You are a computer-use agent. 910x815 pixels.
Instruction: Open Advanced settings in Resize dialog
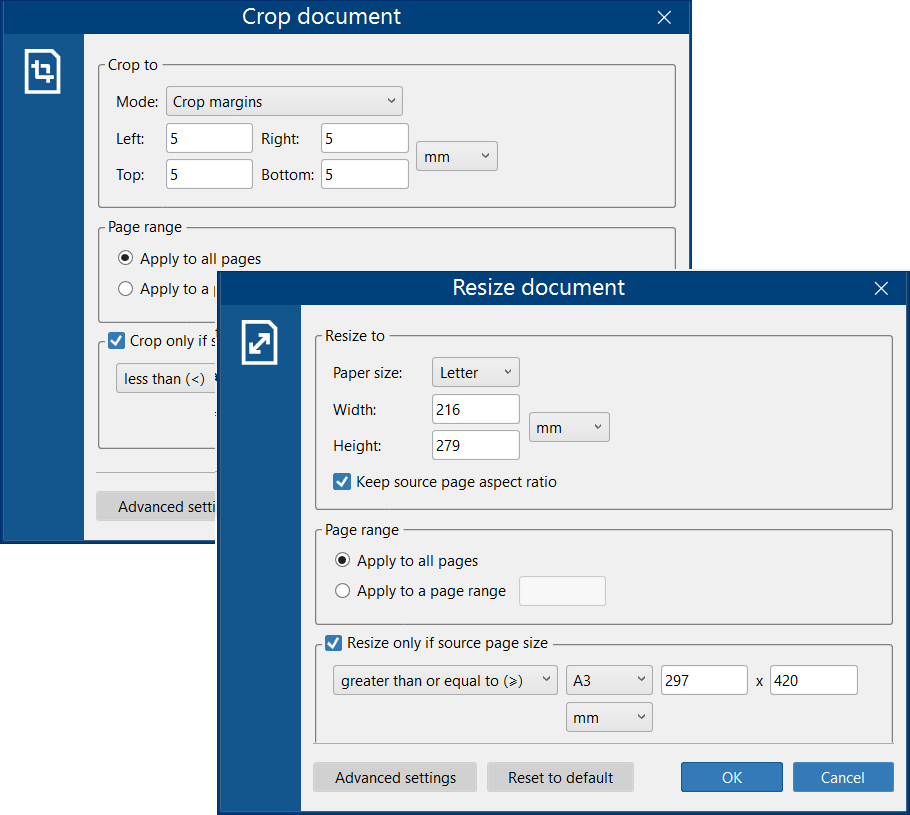[x=395, y=777]
